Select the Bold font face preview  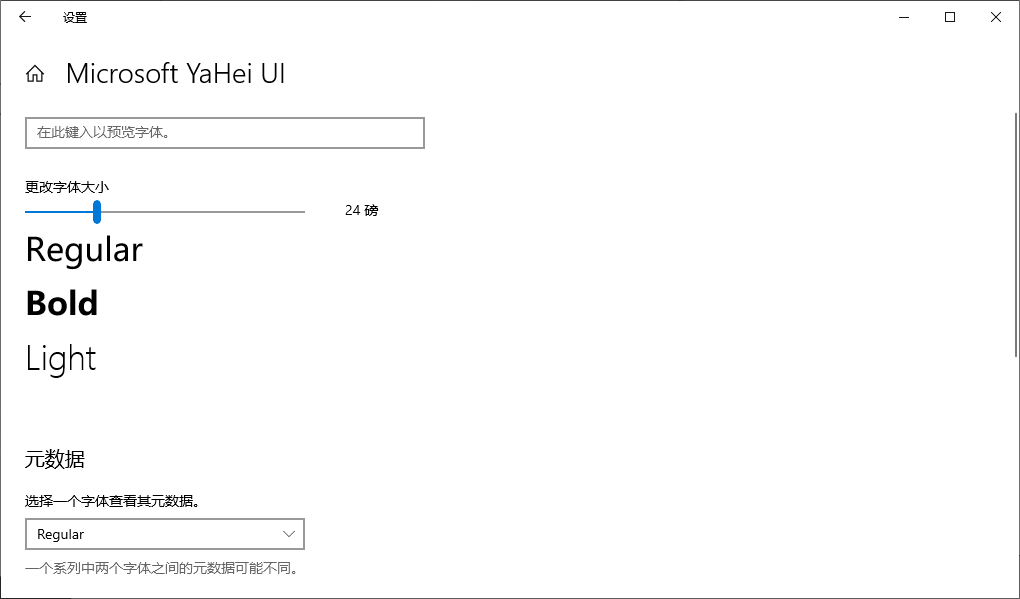pyautogui.click(x=61, y=303)
